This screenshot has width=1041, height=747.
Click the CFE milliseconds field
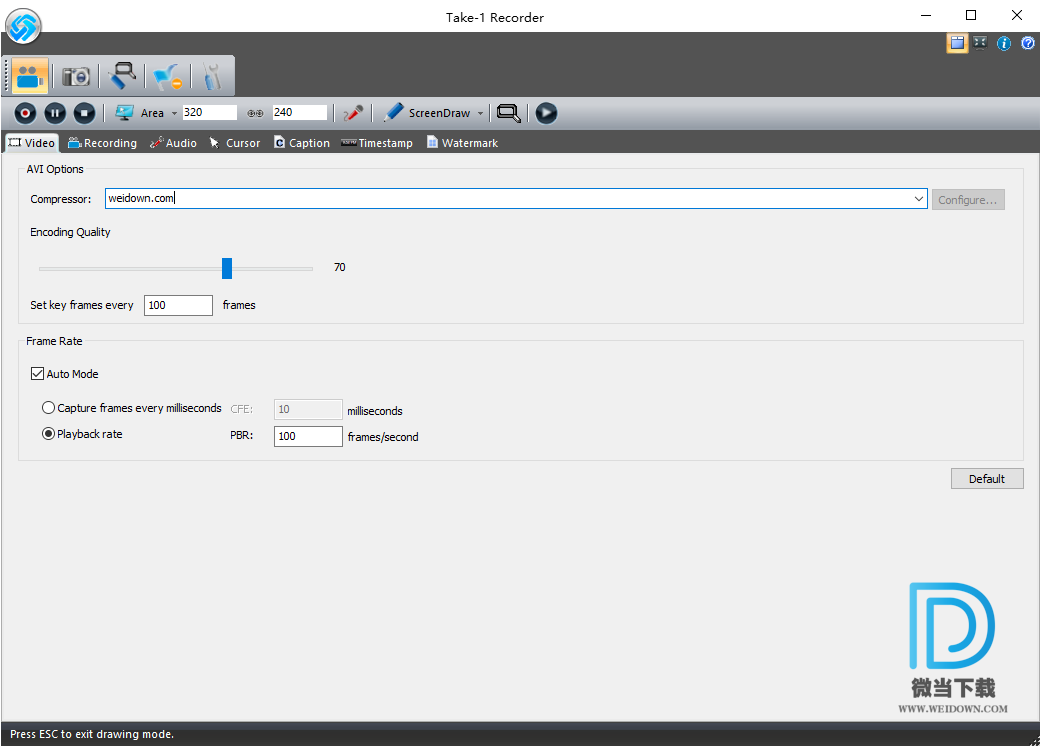pyautogui.click(x=308, y=410)
